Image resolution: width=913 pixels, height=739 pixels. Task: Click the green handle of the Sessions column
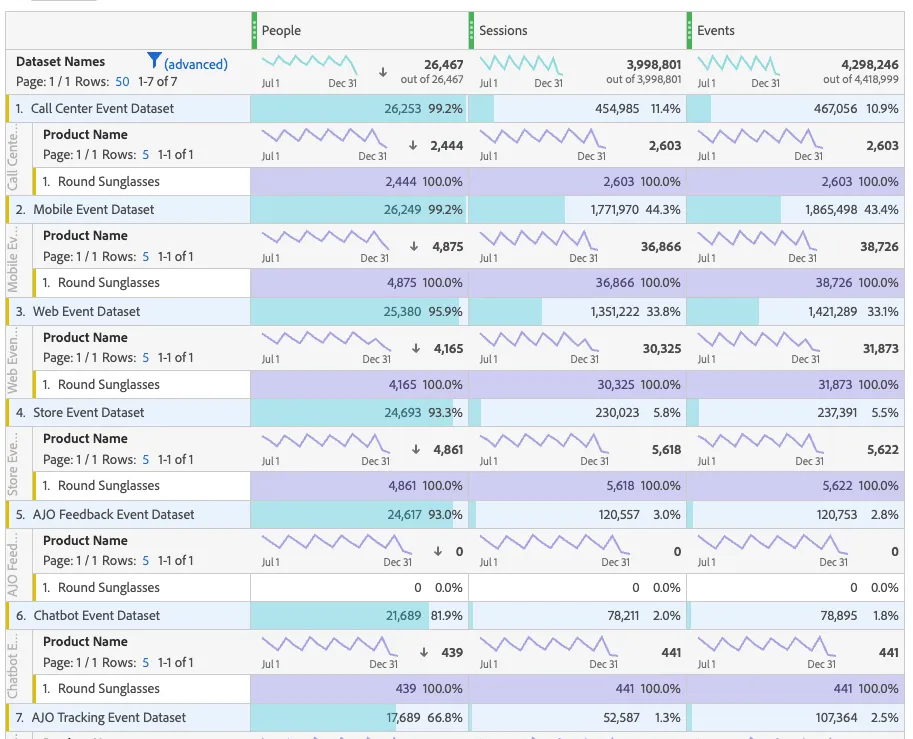pos(472,30)
